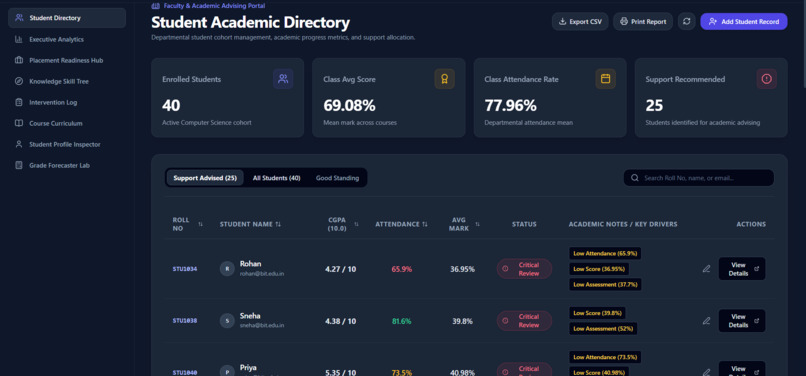Viewport: 806px width, 376px height.
Task: View Details for Rohan
Action: coord(742,268)
